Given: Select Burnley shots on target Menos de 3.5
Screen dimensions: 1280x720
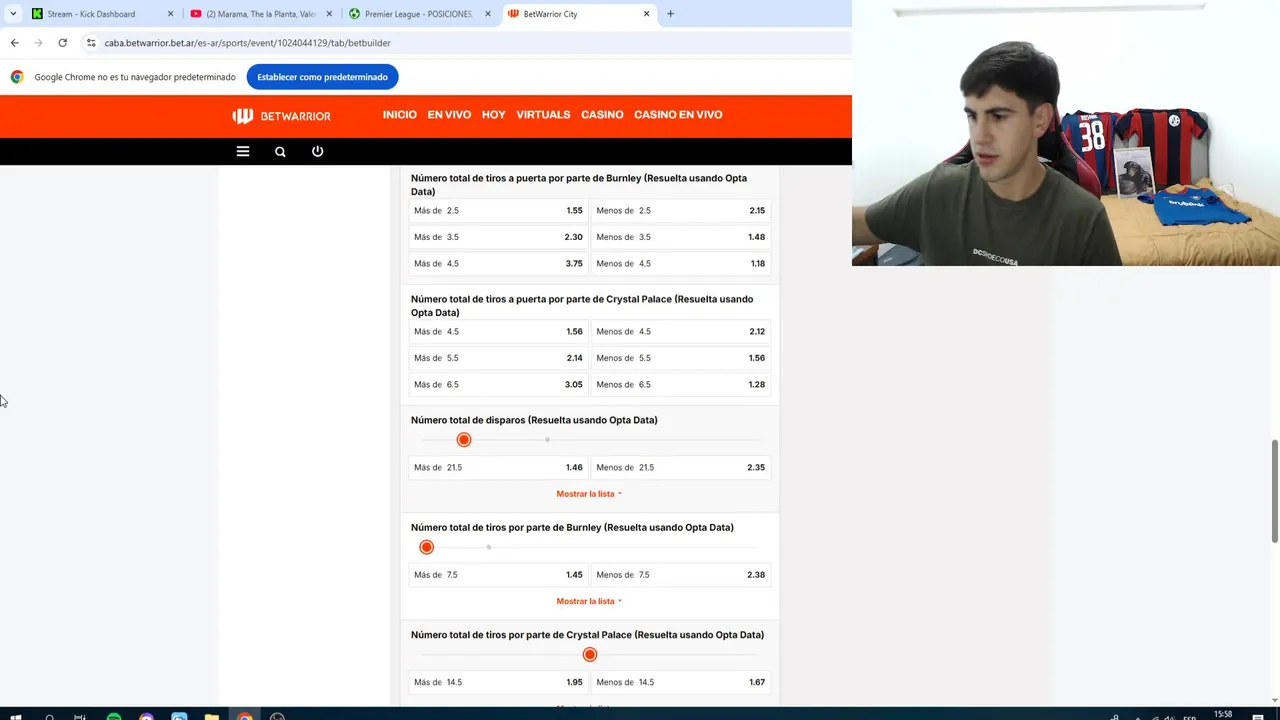Looking at the screenshot, I should pyautogui.click(x=681, y=237).
